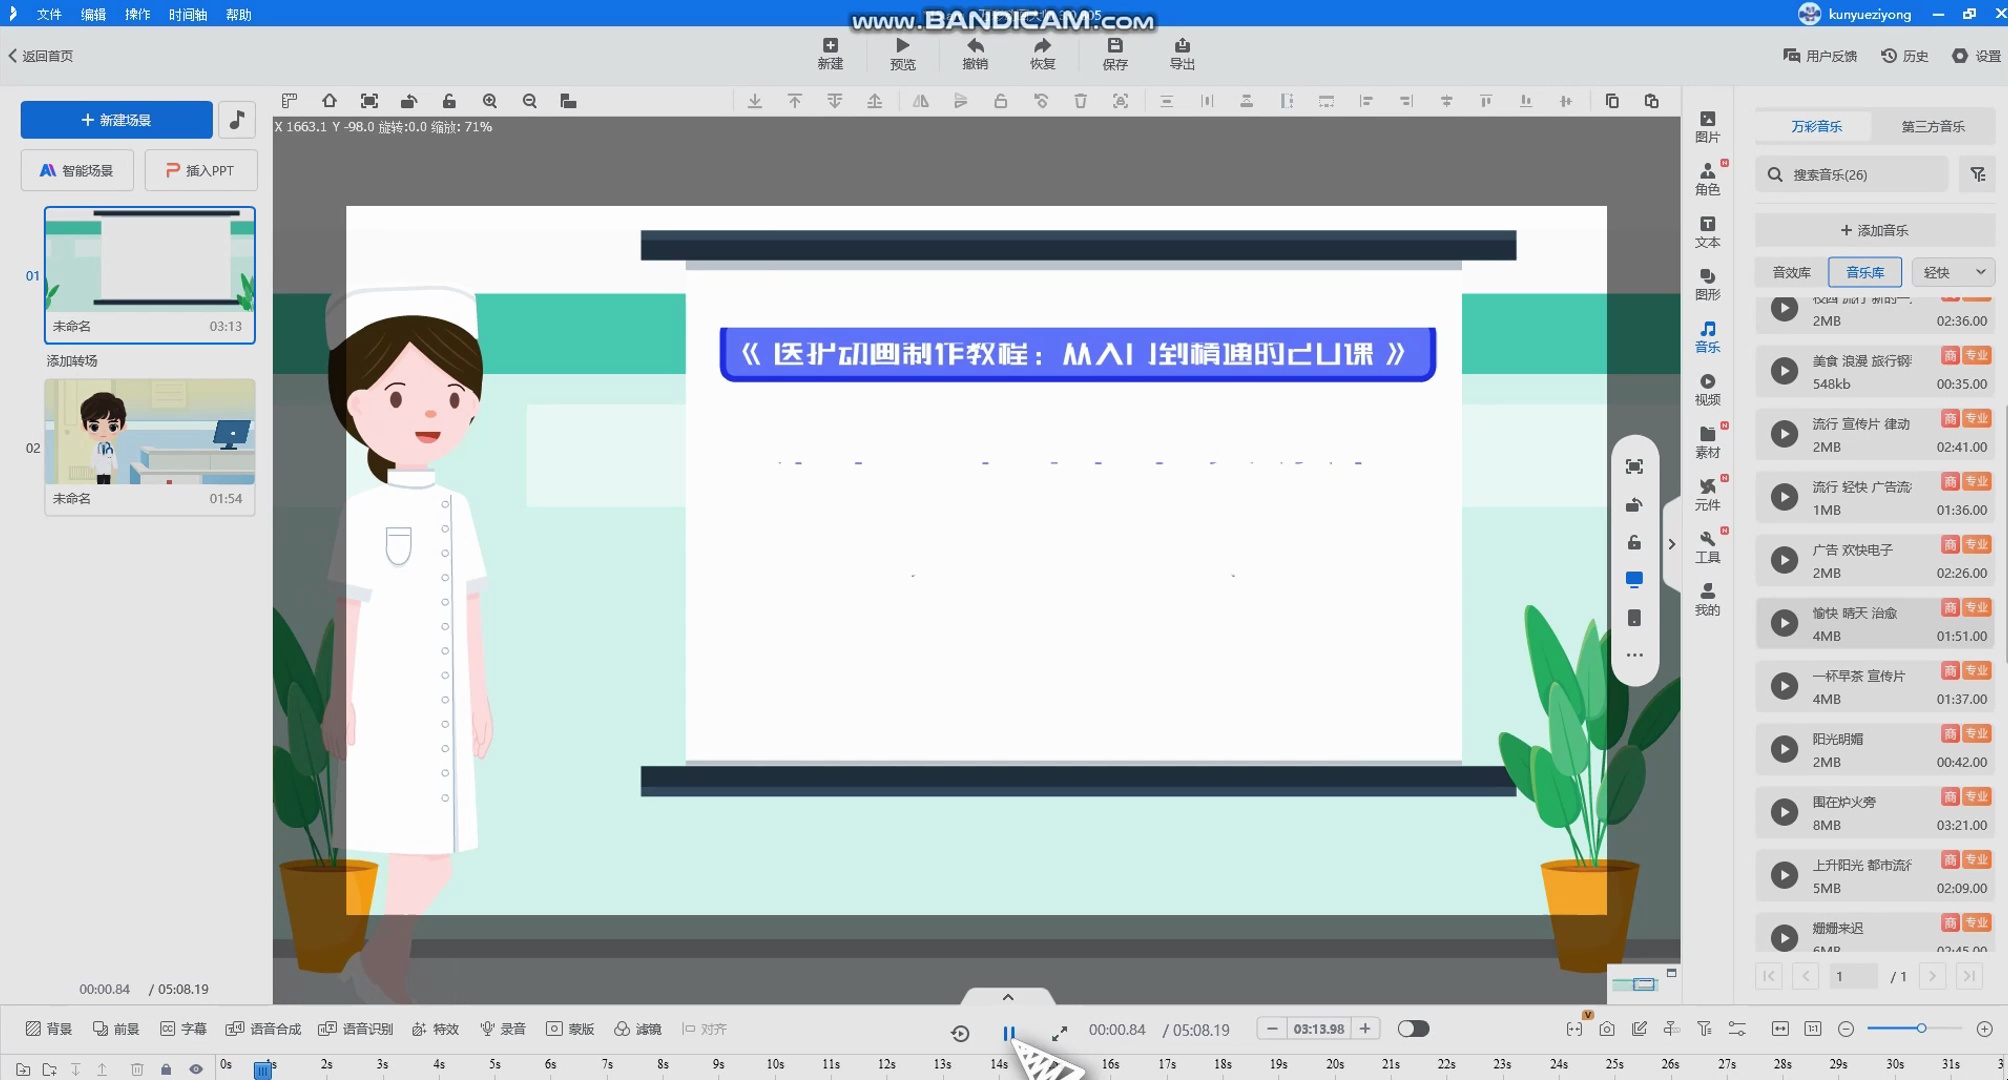Open the more options ellipsis in floating bar

click(1634, 655)
